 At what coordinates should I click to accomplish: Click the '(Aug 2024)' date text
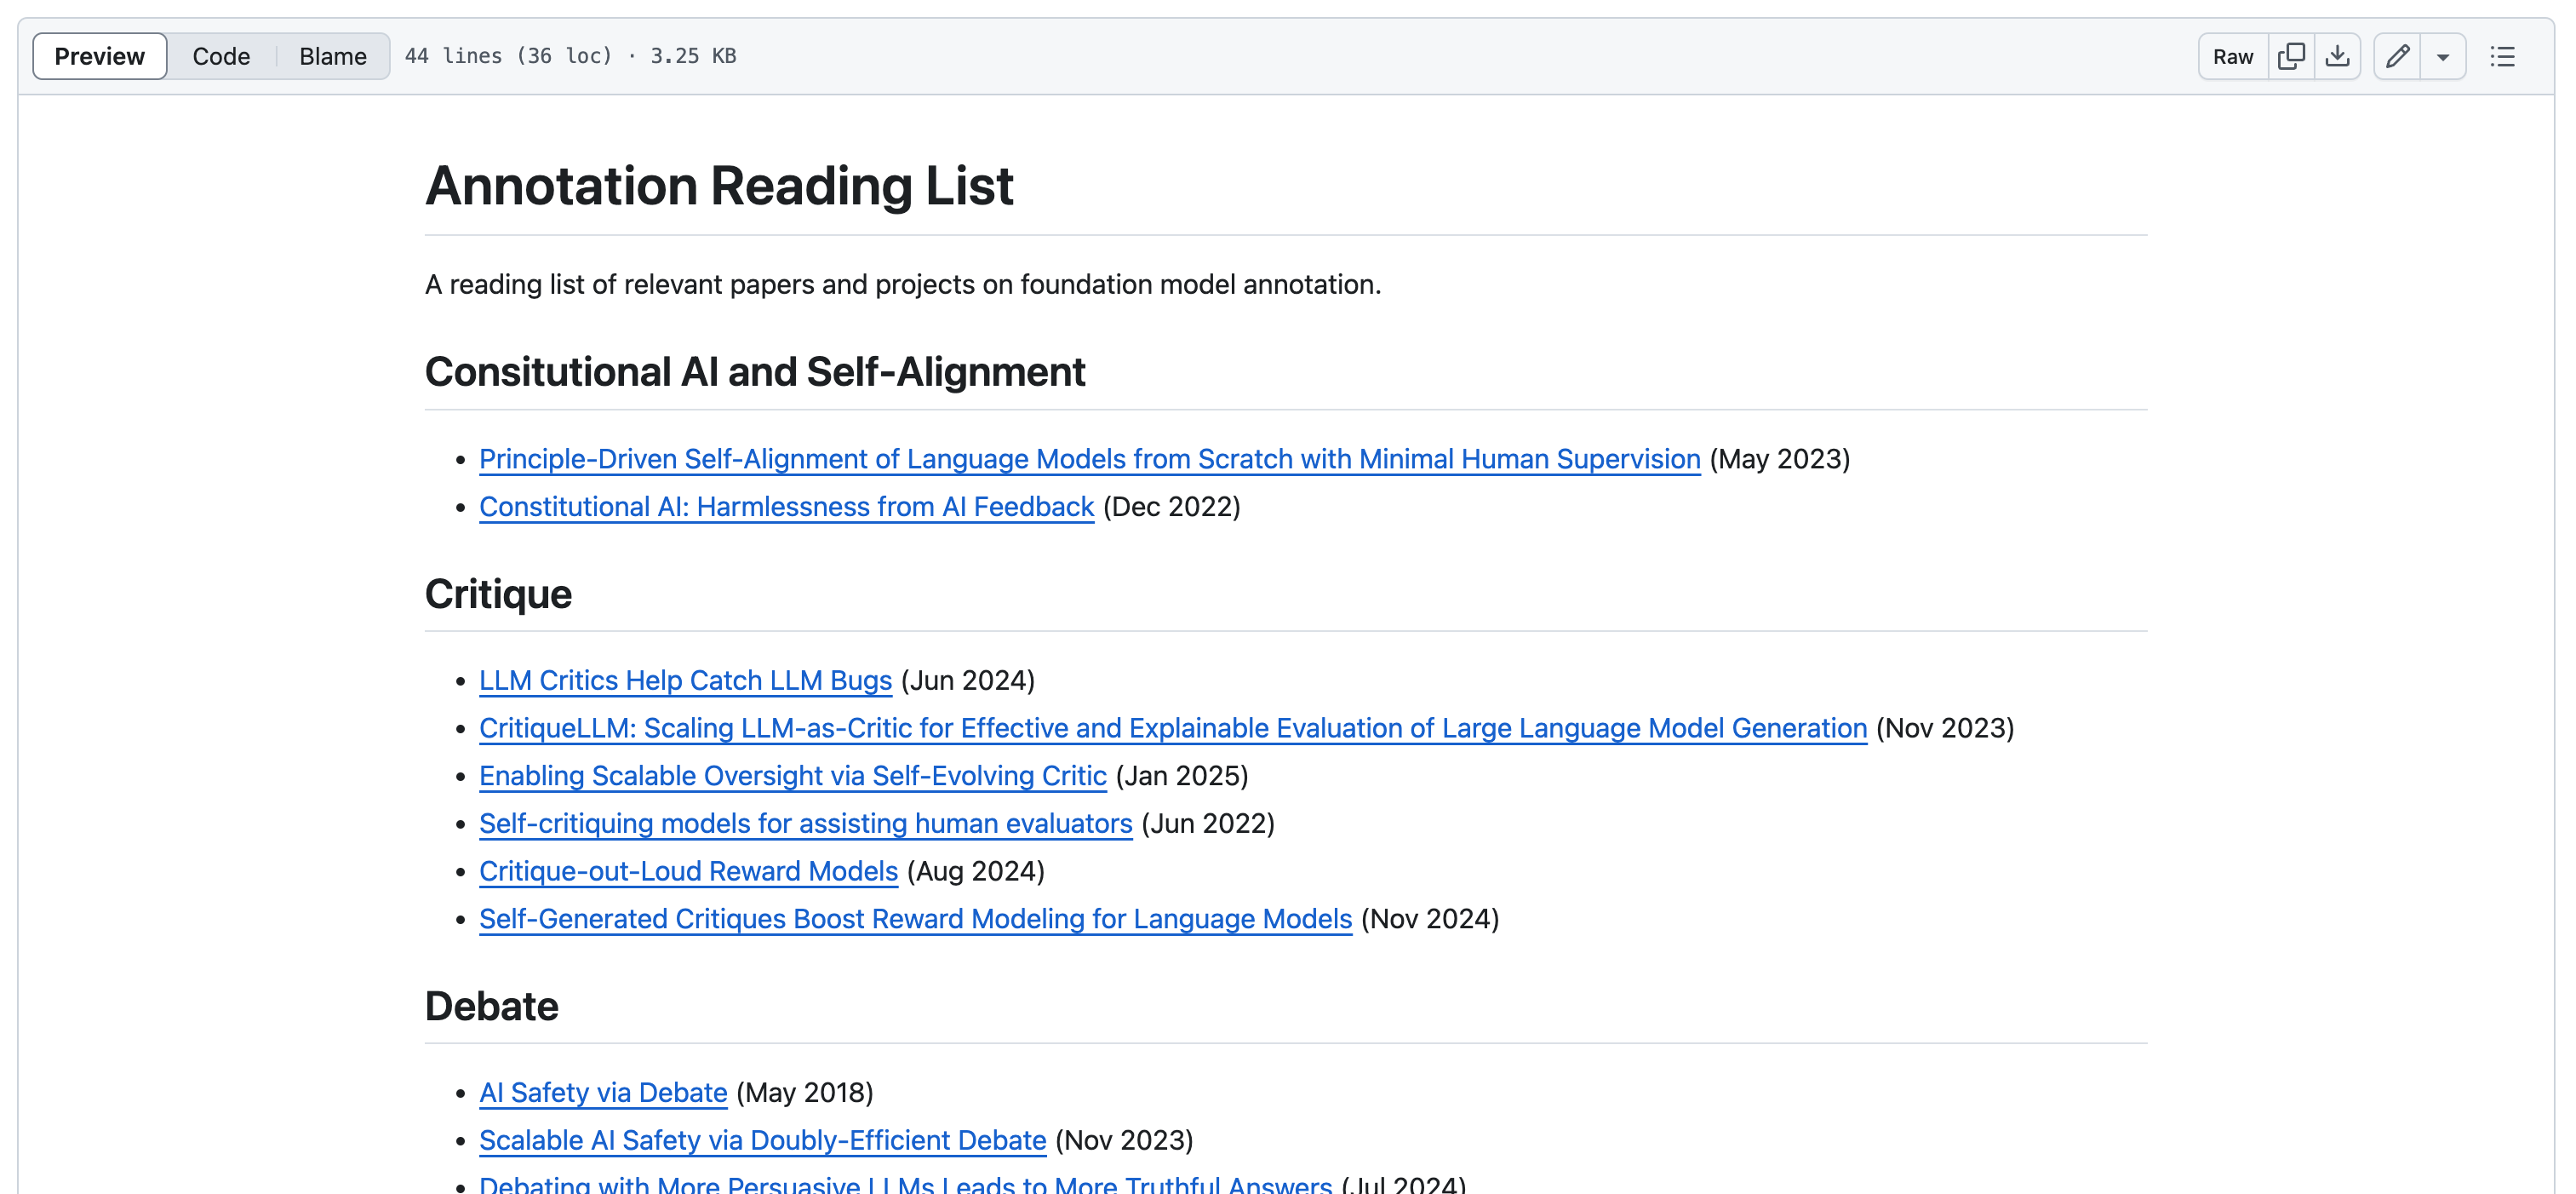pos(976,872)
